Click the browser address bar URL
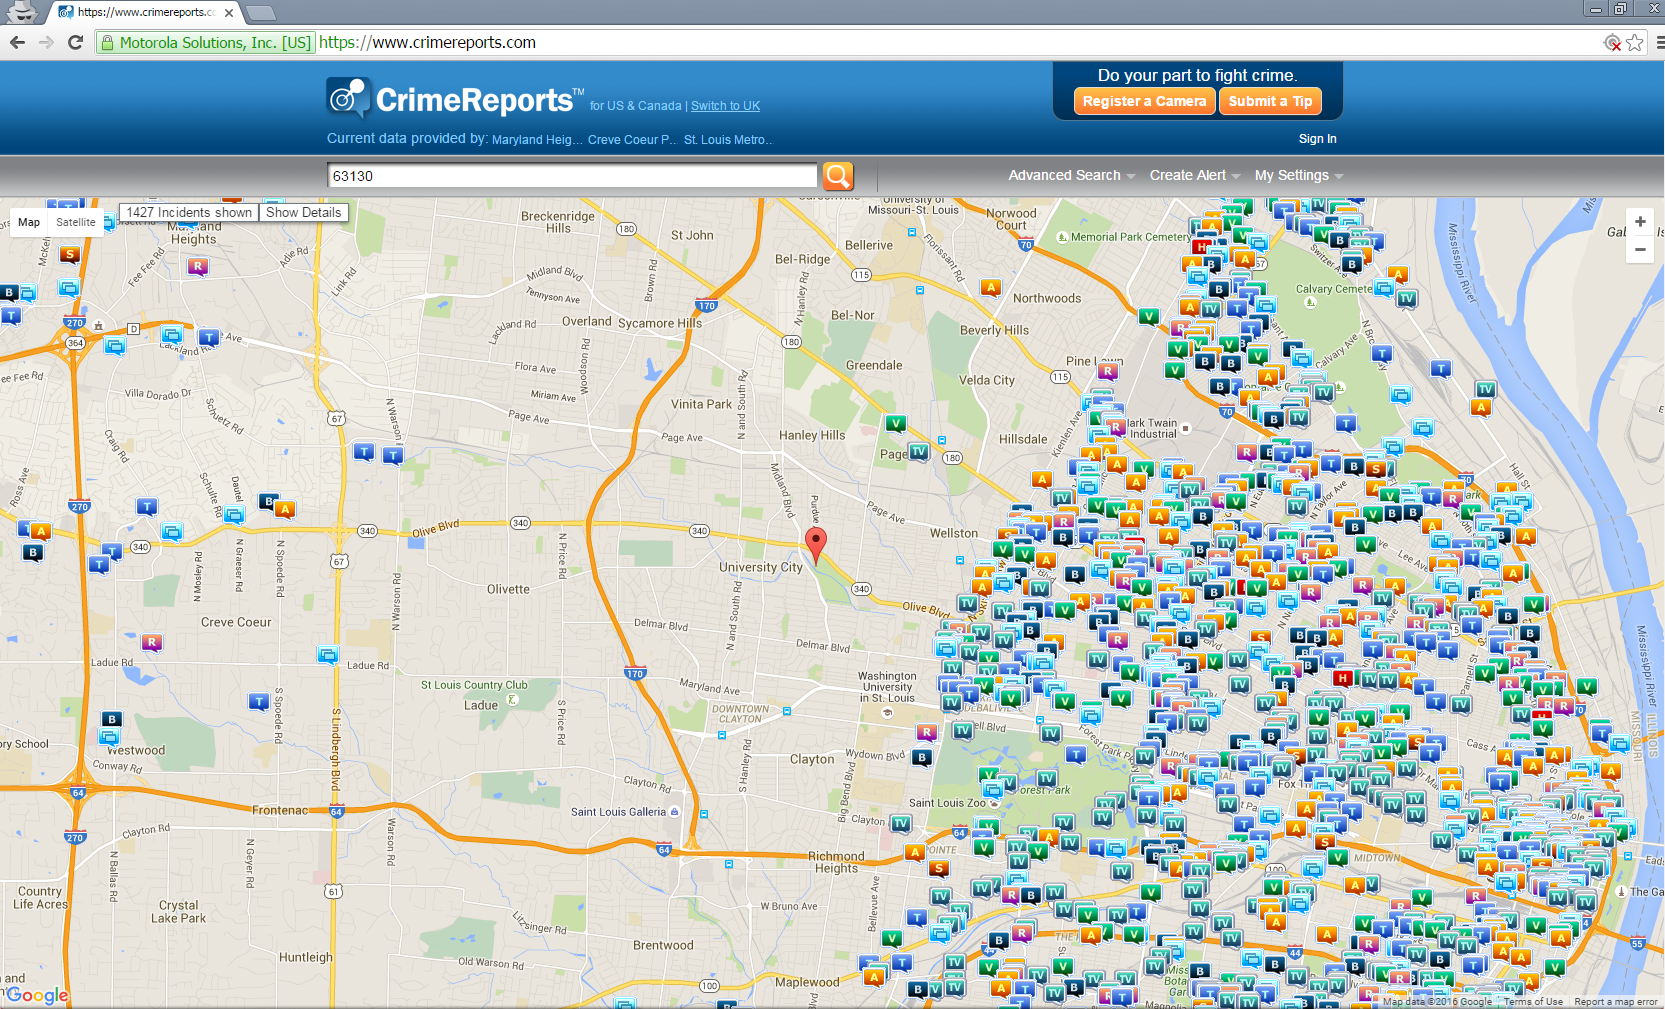Viewport: 1665px width, 1009px height. click(x=427, y=42)
